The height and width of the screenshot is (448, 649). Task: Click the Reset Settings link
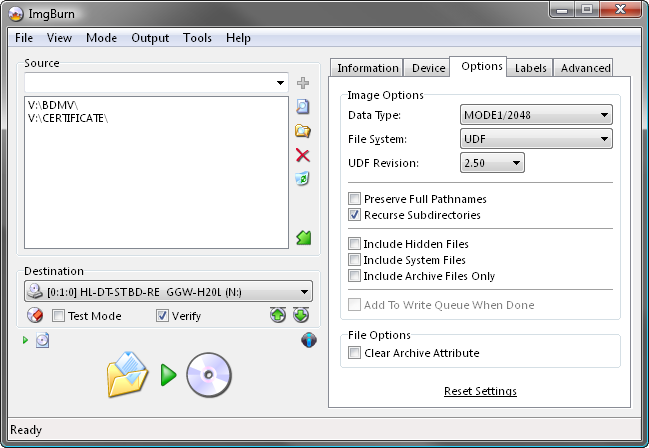coord(480,391)
